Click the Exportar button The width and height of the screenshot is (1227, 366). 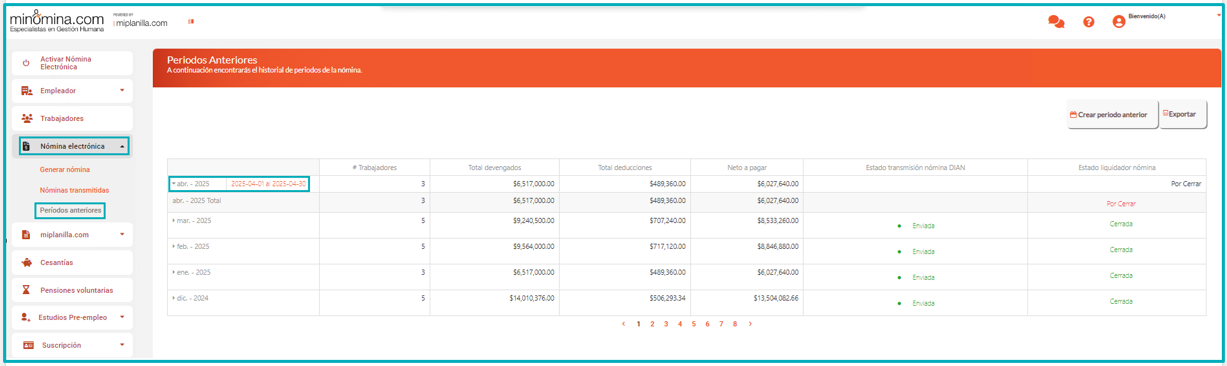click(x=1183, y=114)
